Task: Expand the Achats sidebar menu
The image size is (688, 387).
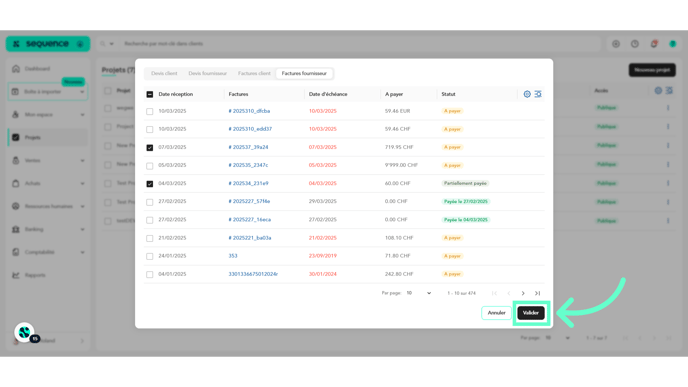Action: [47, 183]
